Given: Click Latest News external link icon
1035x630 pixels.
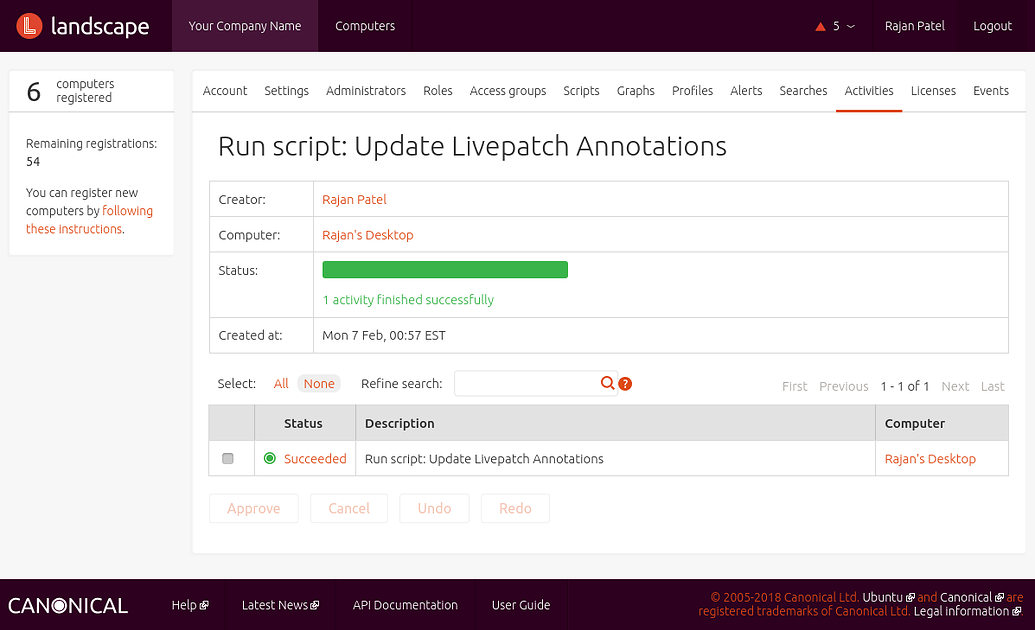Looking at the screenshot, I should [314, 604].
